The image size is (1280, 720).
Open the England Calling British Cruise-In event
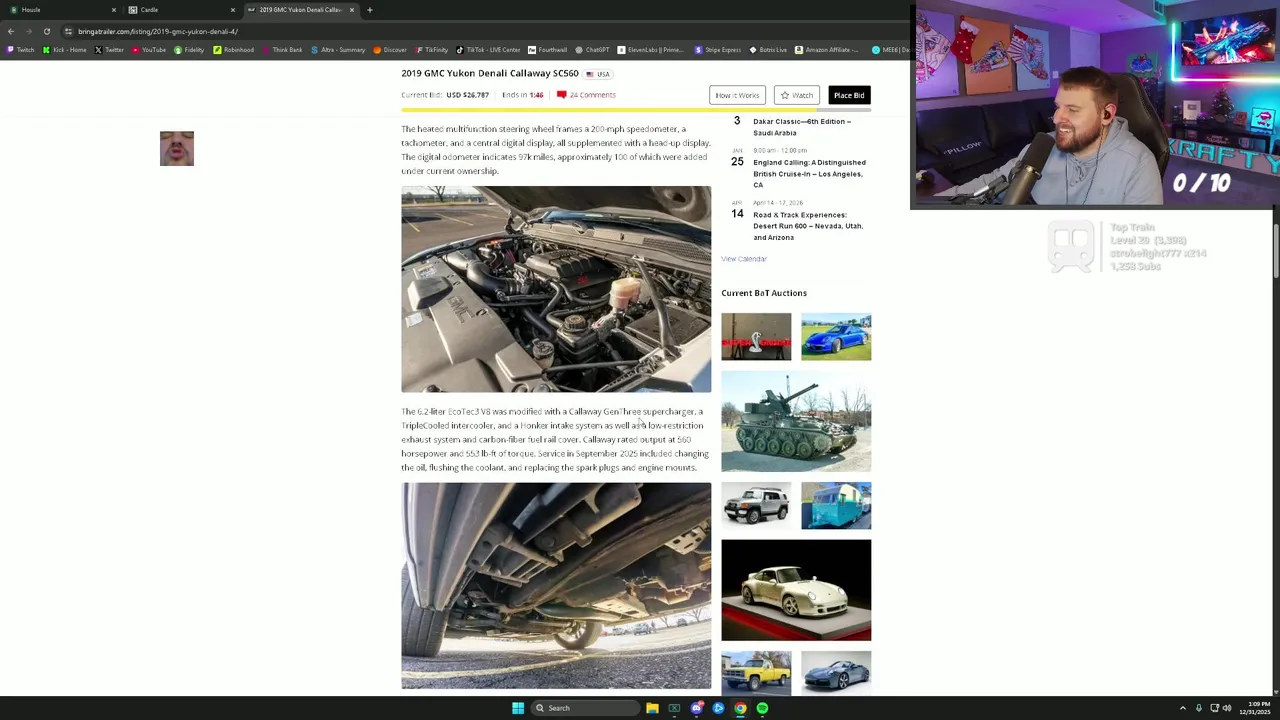point(809,173)
